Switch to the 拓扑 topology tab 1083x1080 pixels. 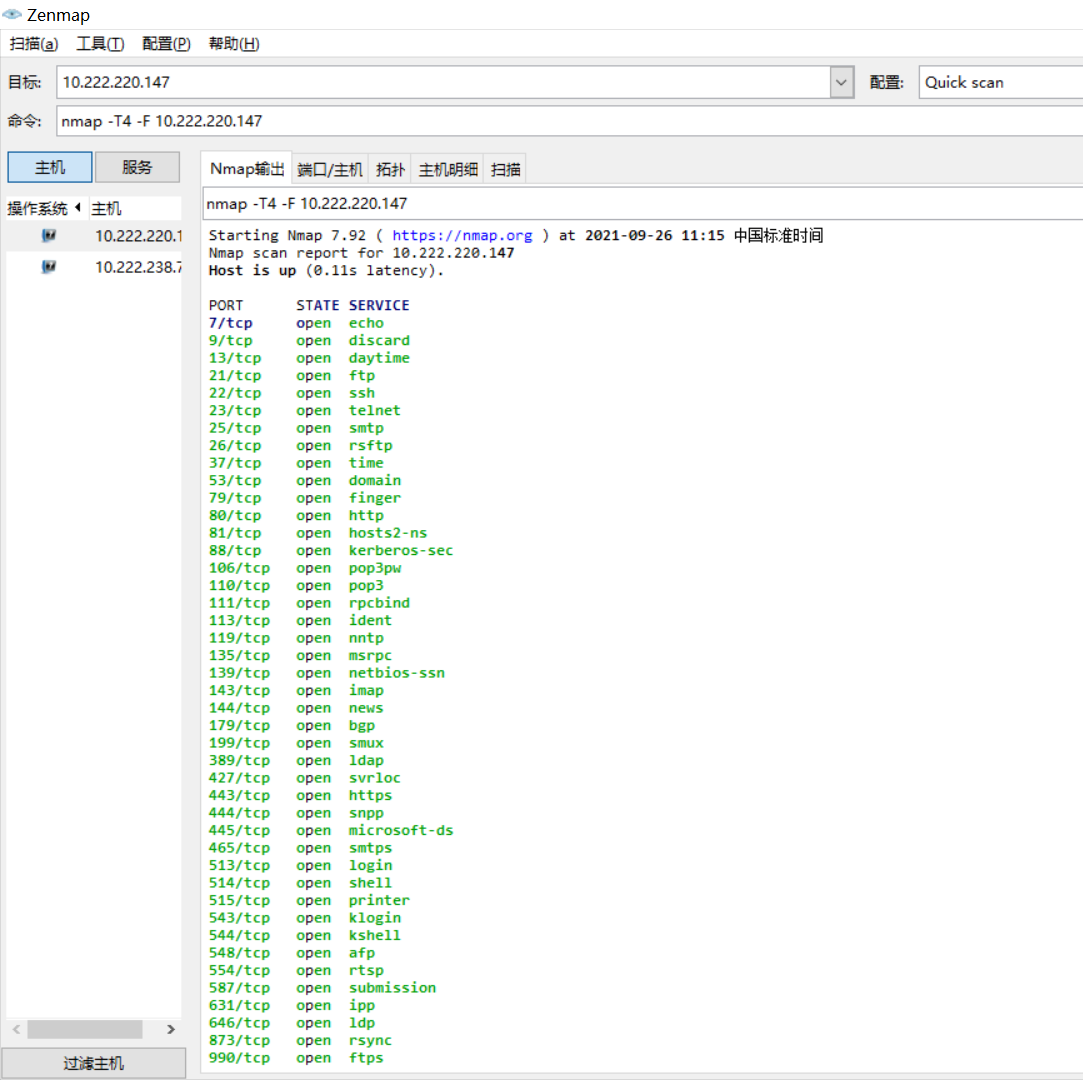click(390, 170)
